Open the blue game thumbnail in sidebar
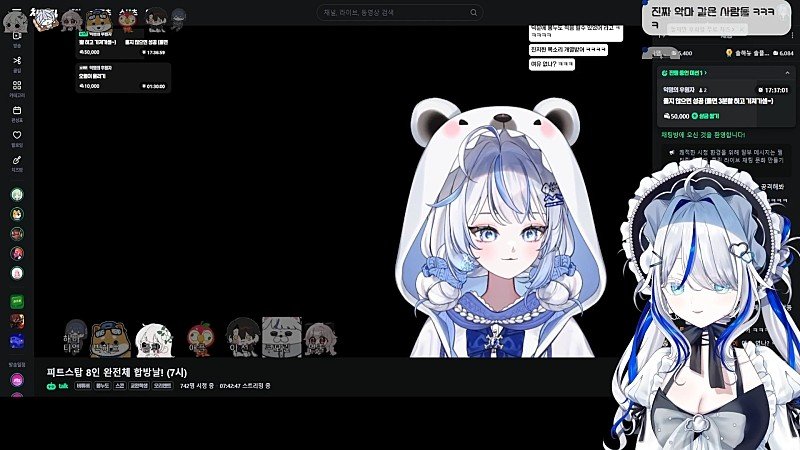Image resolution: width=800 pixels, height=450 pixels. pyautogui.click(x=17, y=340)
